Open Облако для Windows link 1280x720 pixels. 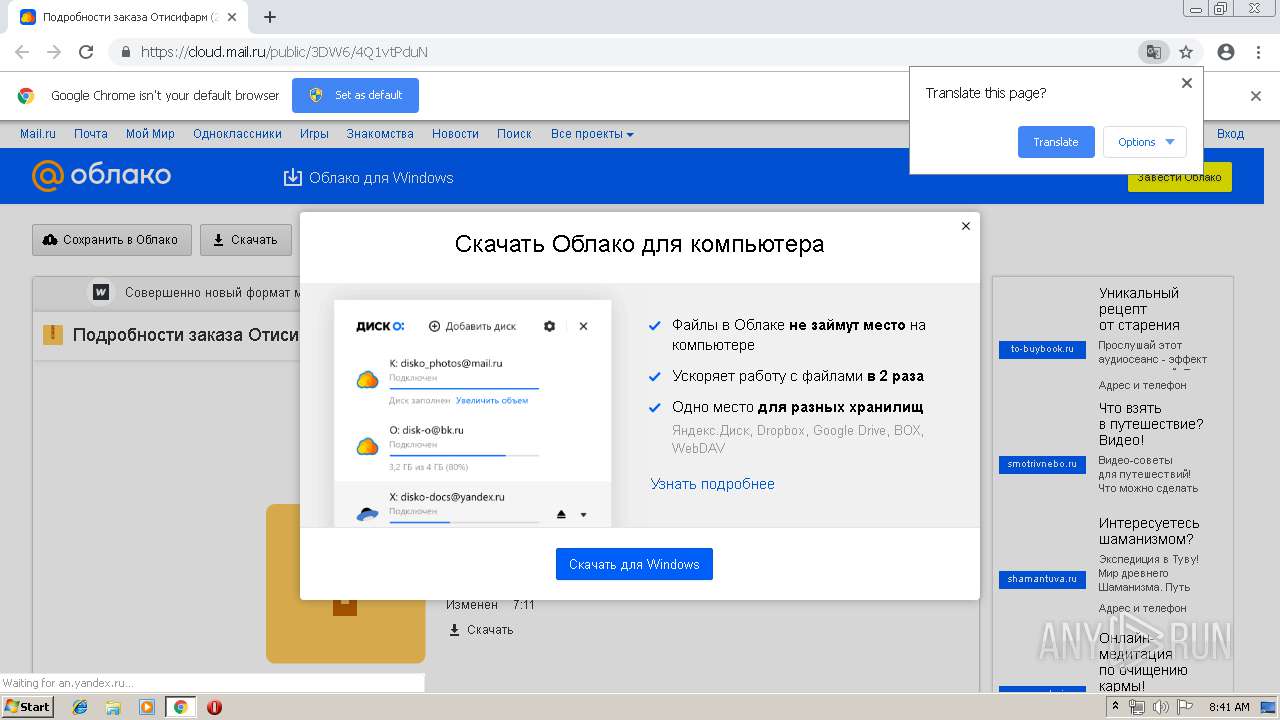[368, 178]
